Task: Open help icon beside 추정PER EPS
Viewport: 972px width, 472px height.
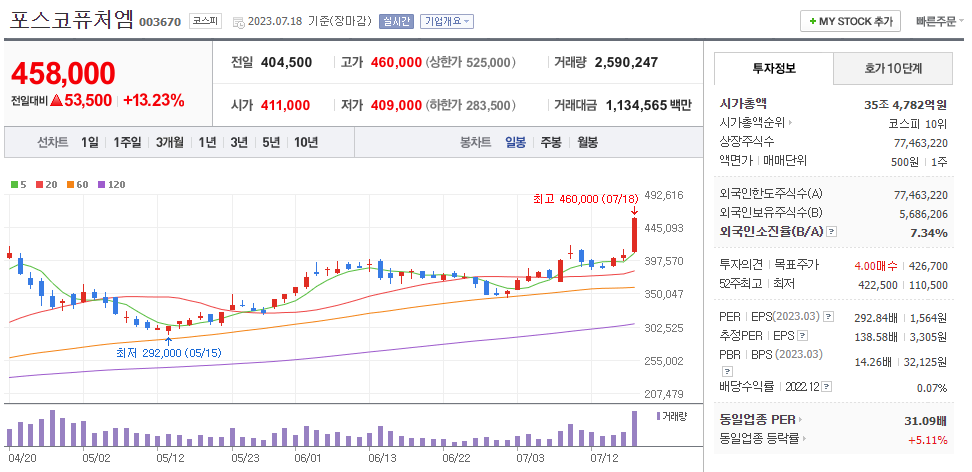Action: 803,336
